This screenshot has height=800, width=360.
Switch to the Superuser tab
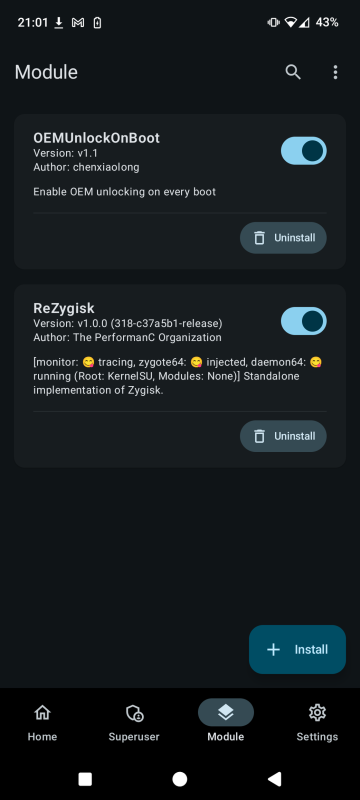pyautogui.click(x=134, y=722)
